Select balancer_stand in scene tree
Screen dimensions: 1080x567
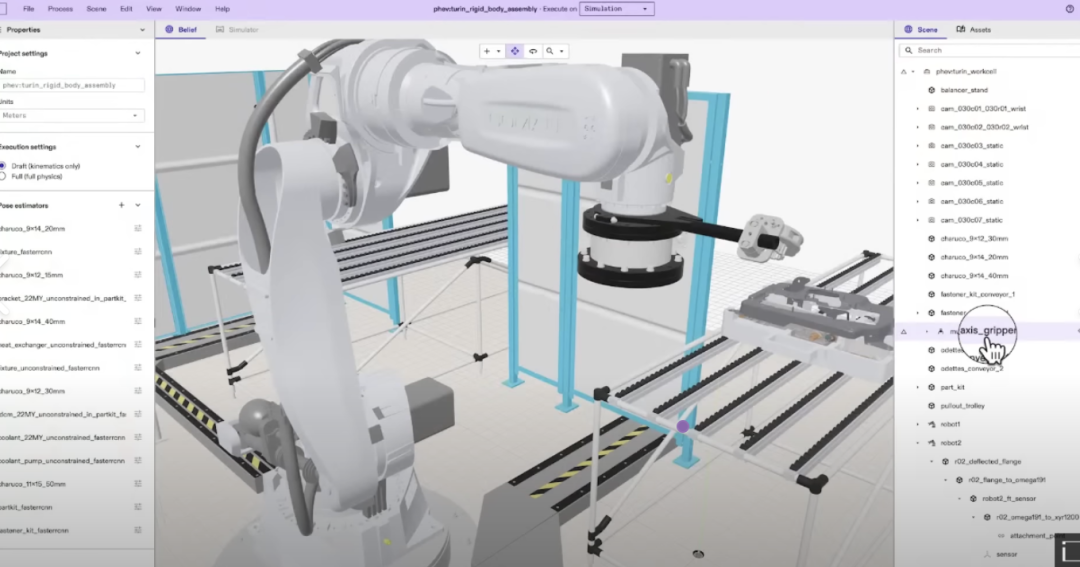coord(964,90)
